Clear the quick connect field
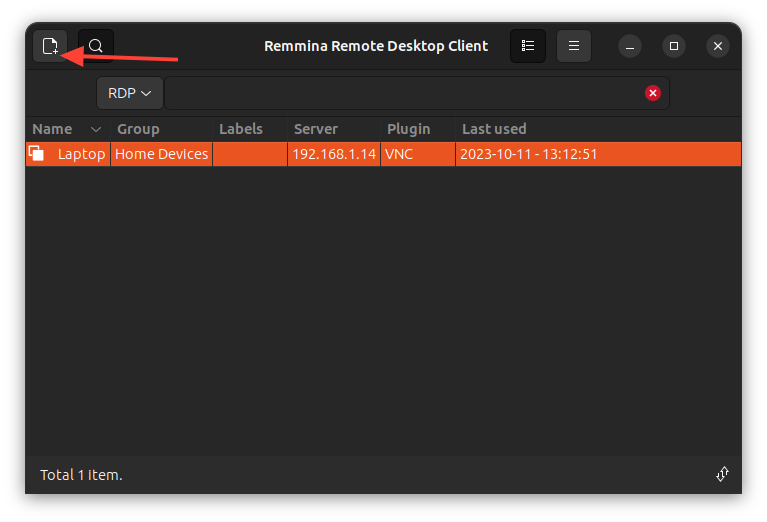Screen dimensions: 767x522 653,93
